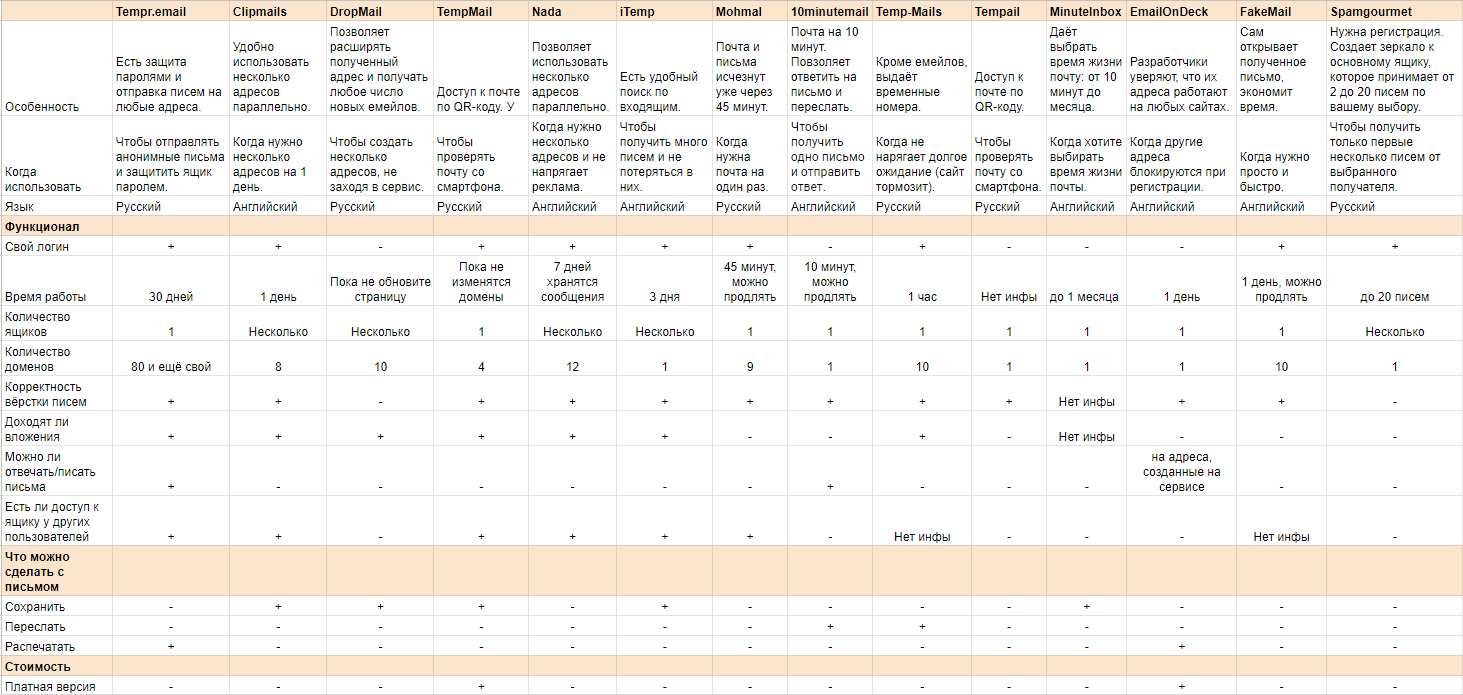The width and height of the screenshot is (1463, 695).
Task: Click the 10minutemail column header
Action: coord(829,12)
